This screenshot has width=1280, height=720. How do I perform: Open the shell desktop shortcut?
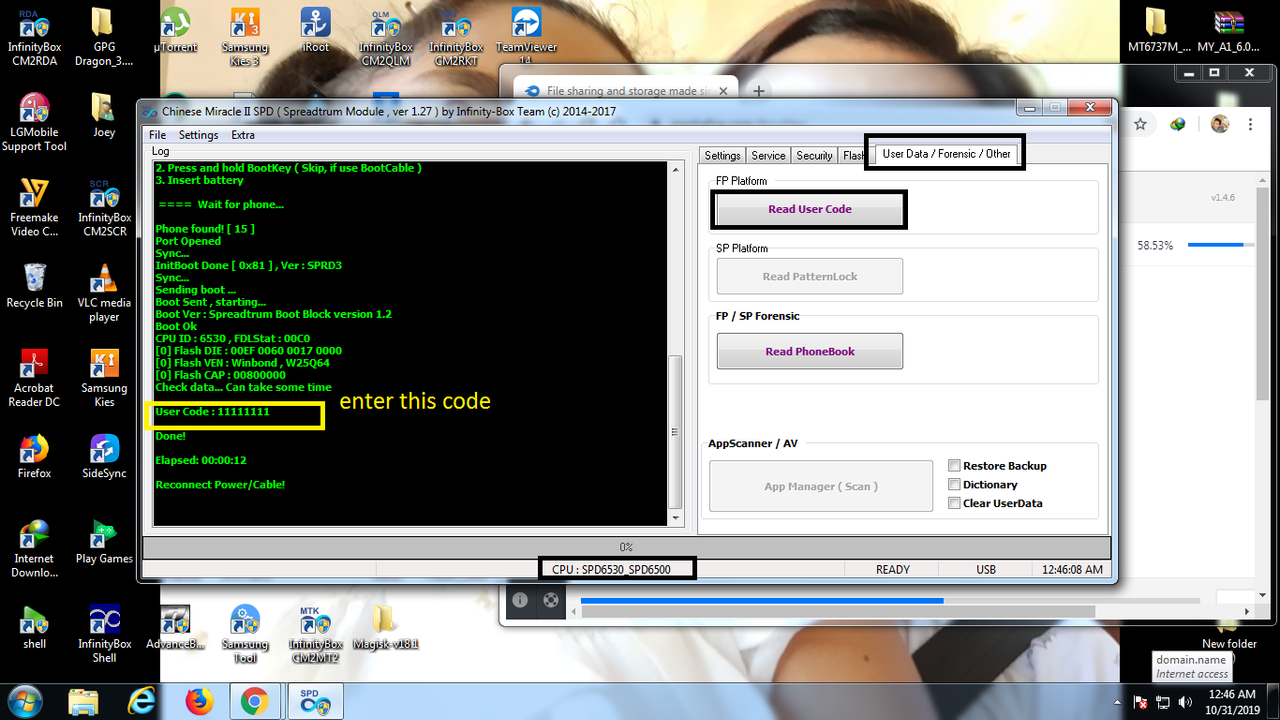(x=34, y=627)
